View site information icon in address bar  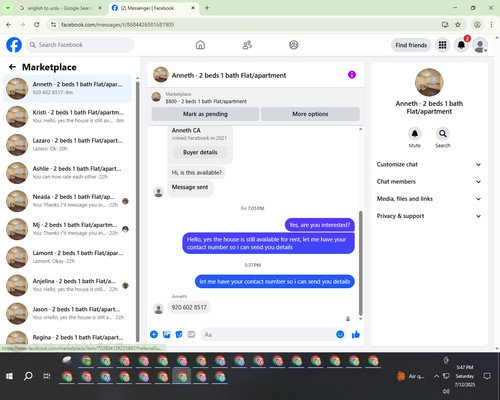tap(53, 25)
